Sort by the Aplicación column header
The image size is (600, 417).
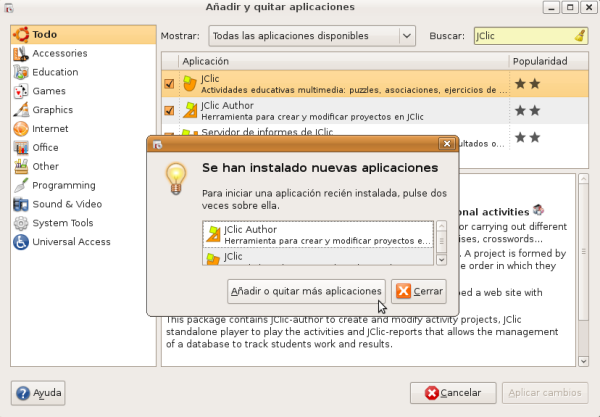[342, 61]
